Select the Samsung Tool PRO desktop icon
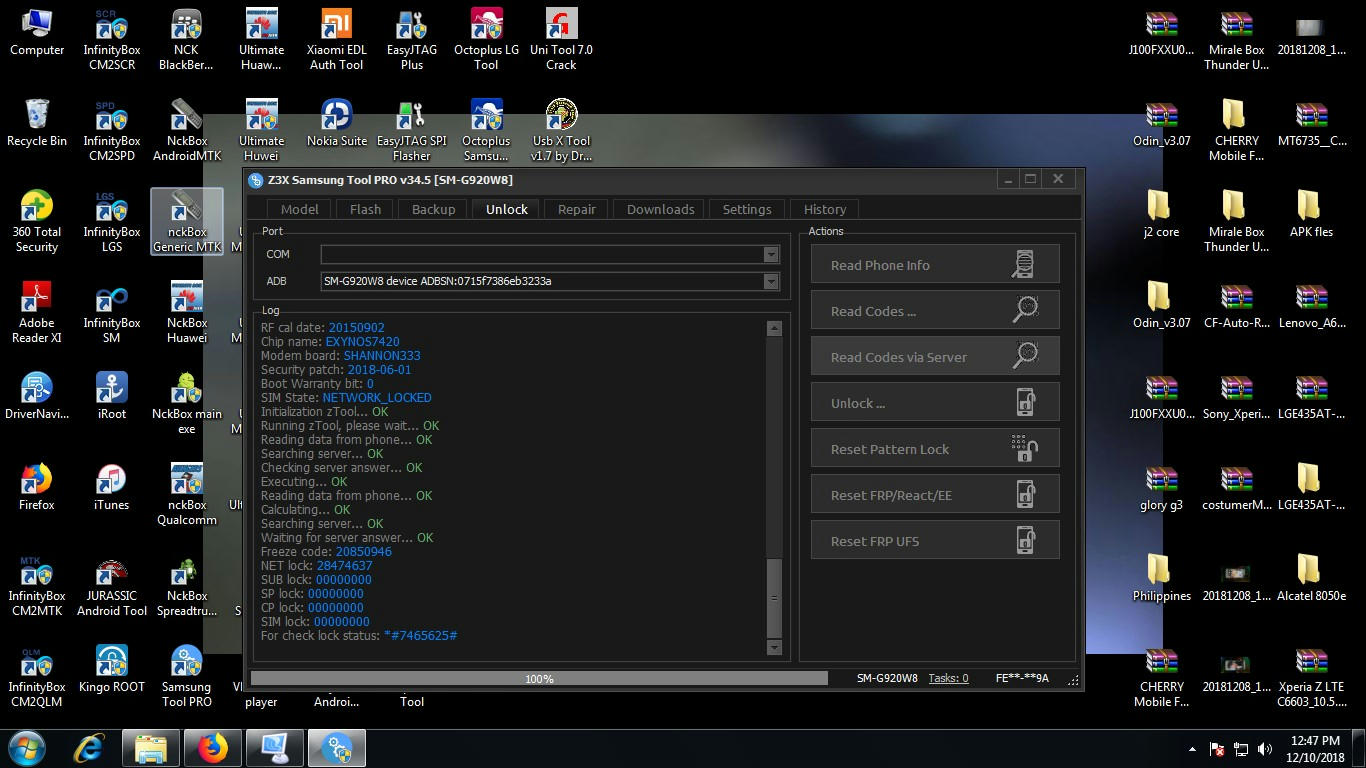This screenshot has height=768, width=1366. pyautogui.click(x=186, y=677)
